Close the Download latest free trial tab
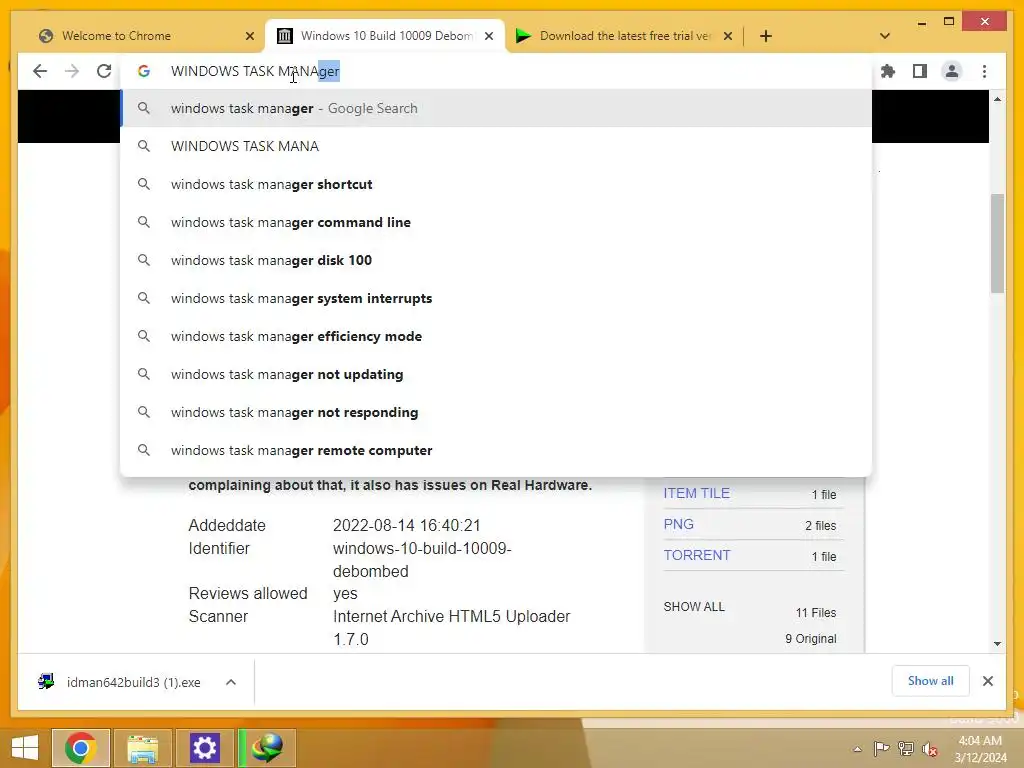Screen dimensions: 1024x768 pos(728,36)
